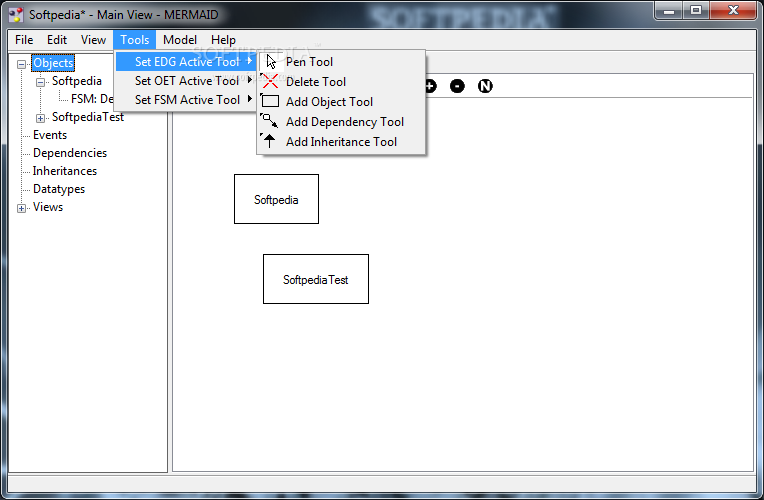Select the Events tree item
The image size is (764, 500).
pyautogui.click(x=50, y=135)
